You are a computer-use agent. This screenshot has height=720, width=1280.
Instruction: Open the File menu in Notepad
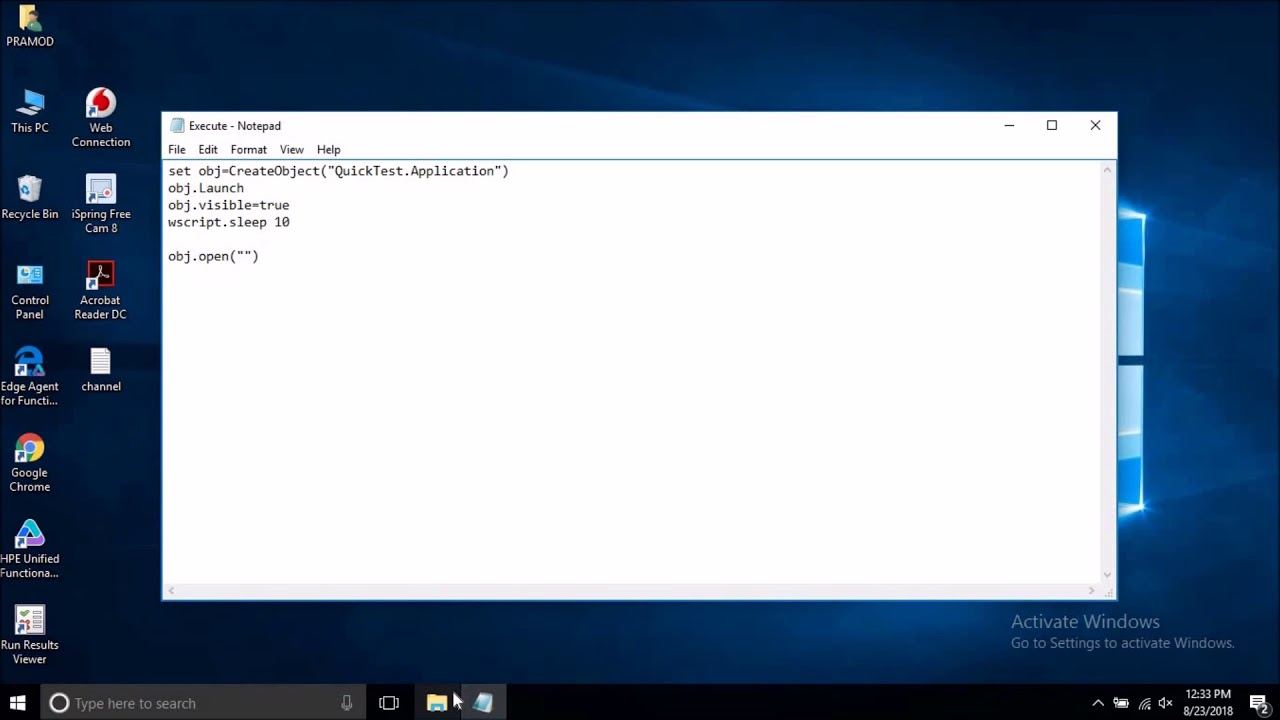pos(177,149)
